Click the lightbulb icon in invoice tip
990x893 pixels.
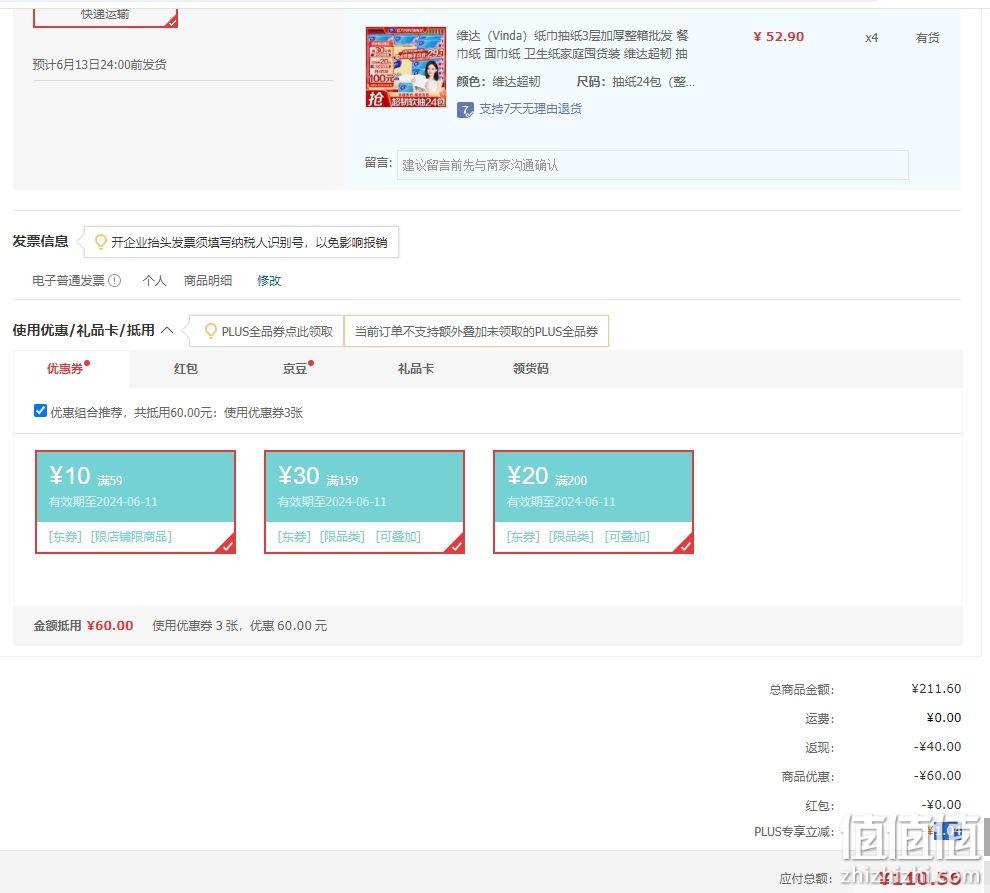(x=100, y=242)
